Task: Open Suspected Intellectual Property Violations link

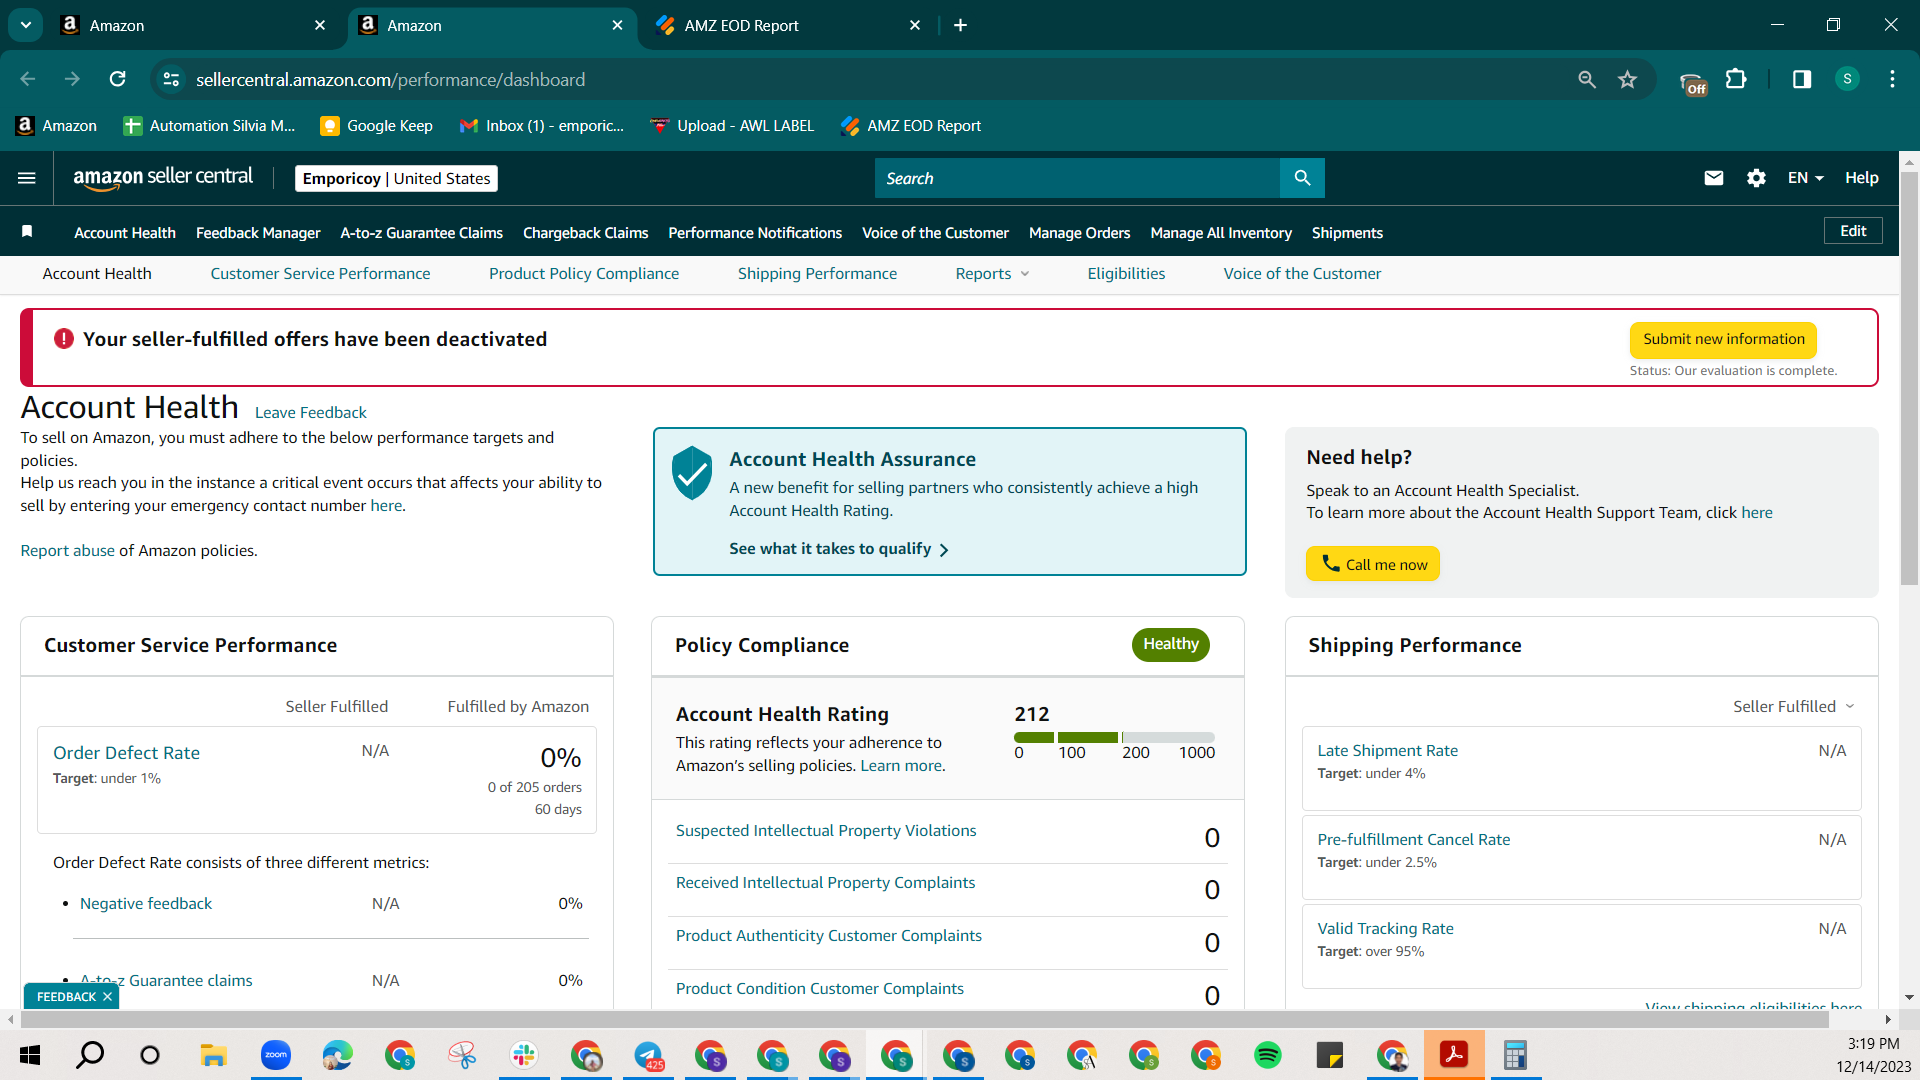Action: (826, 831)
